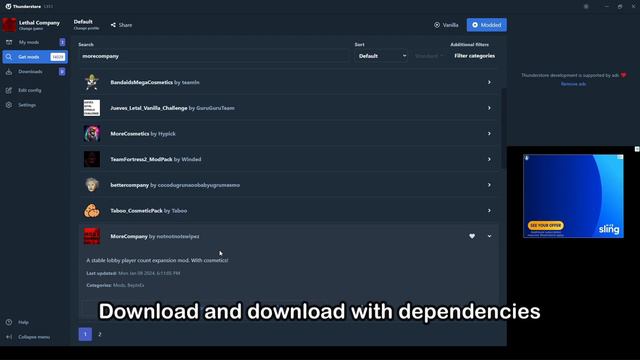Expand the TeamFortress2_ModPack mod row
Viewport: 640px width, 360px height.
point(289,160)
